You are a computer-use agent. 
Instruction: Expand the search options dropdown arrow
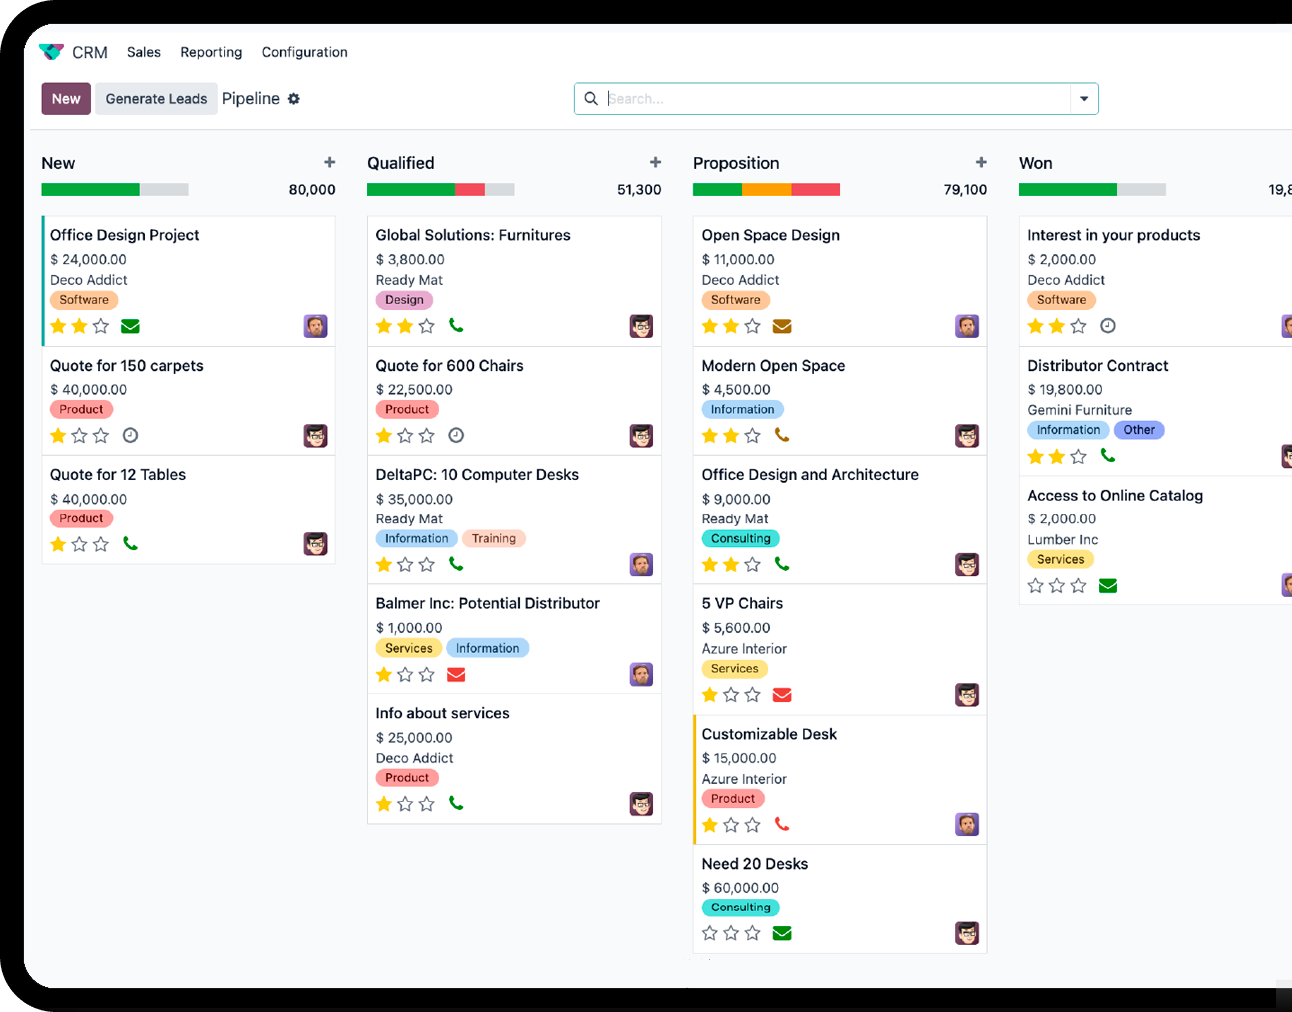(1084, 99)
